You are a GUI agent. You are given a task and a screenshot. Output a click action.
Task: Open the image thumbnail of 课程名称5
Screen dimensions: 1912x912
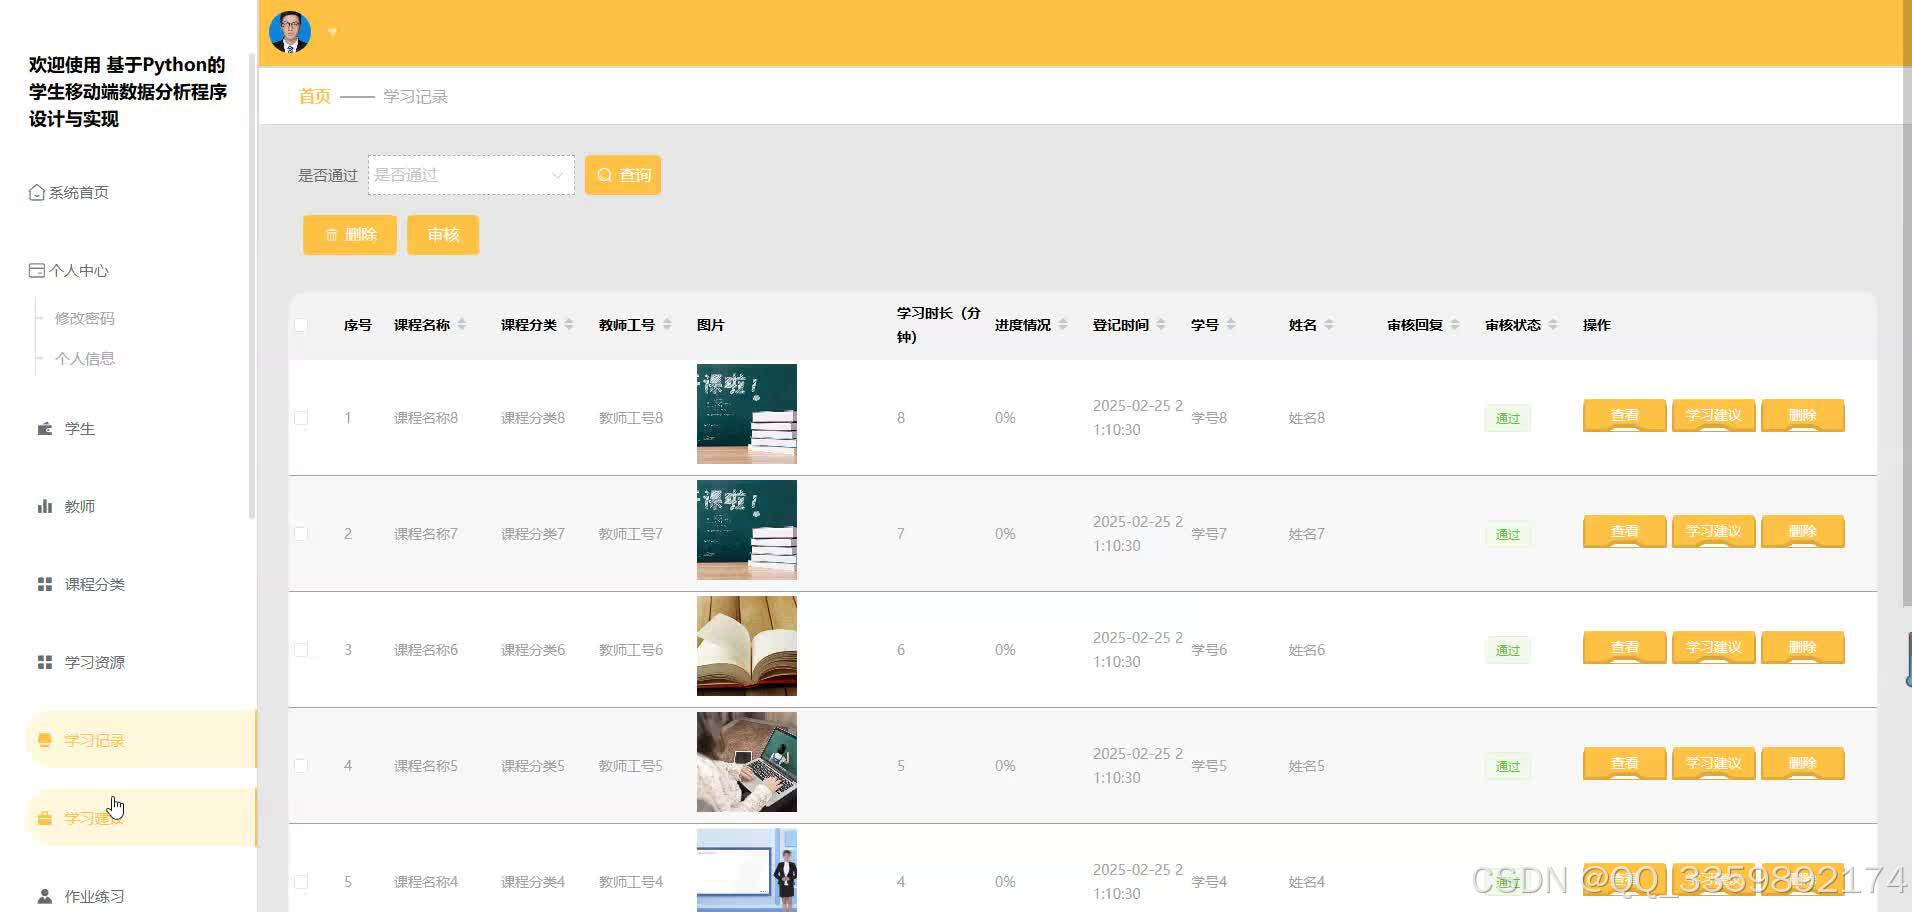(746, 762)
